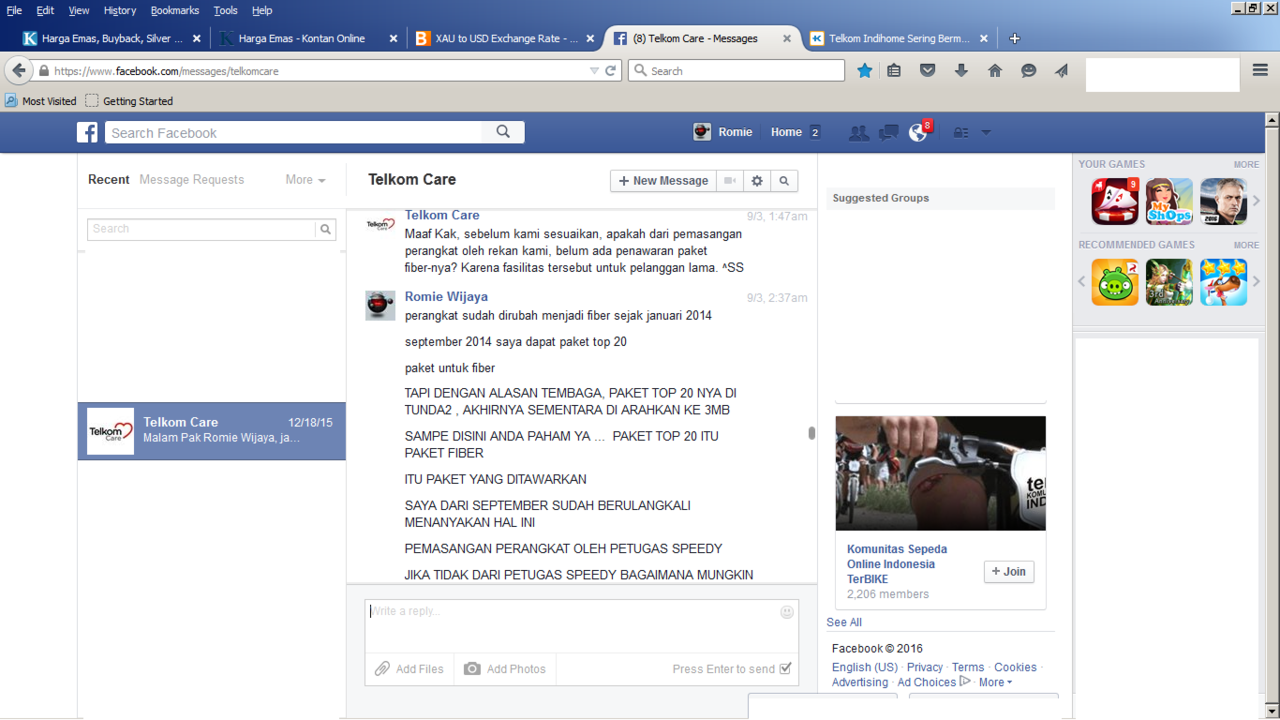Open Firefox Hello chat icon

[x=1028, y=70]
